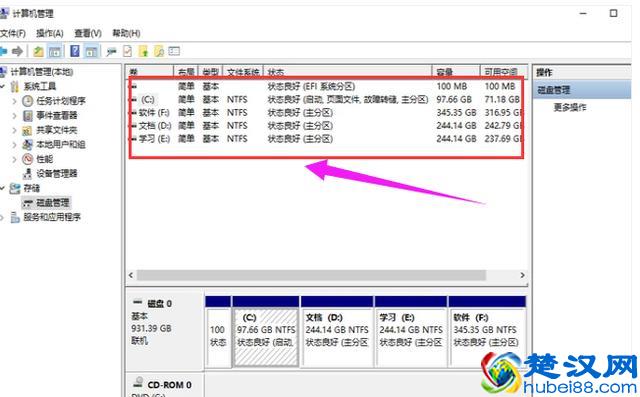Open the 文件(F) menu
The image size is (640, 397).
click(x=13, y=33)
